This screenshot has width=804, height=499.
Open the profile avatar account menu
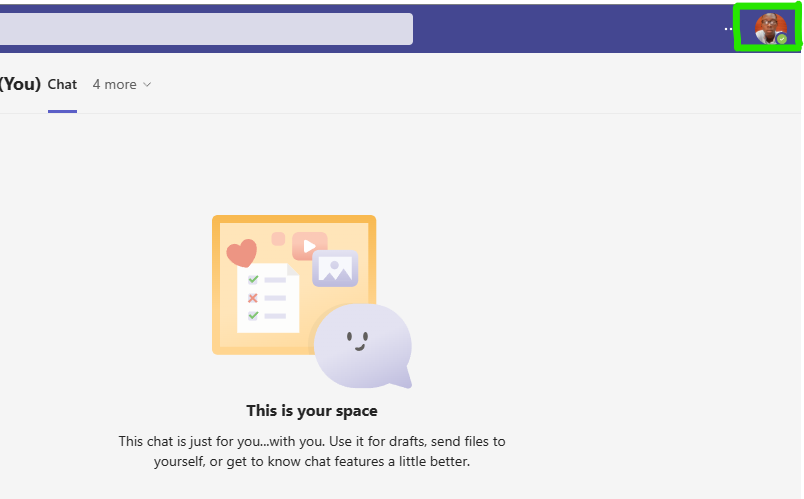(x=769, y=27)
